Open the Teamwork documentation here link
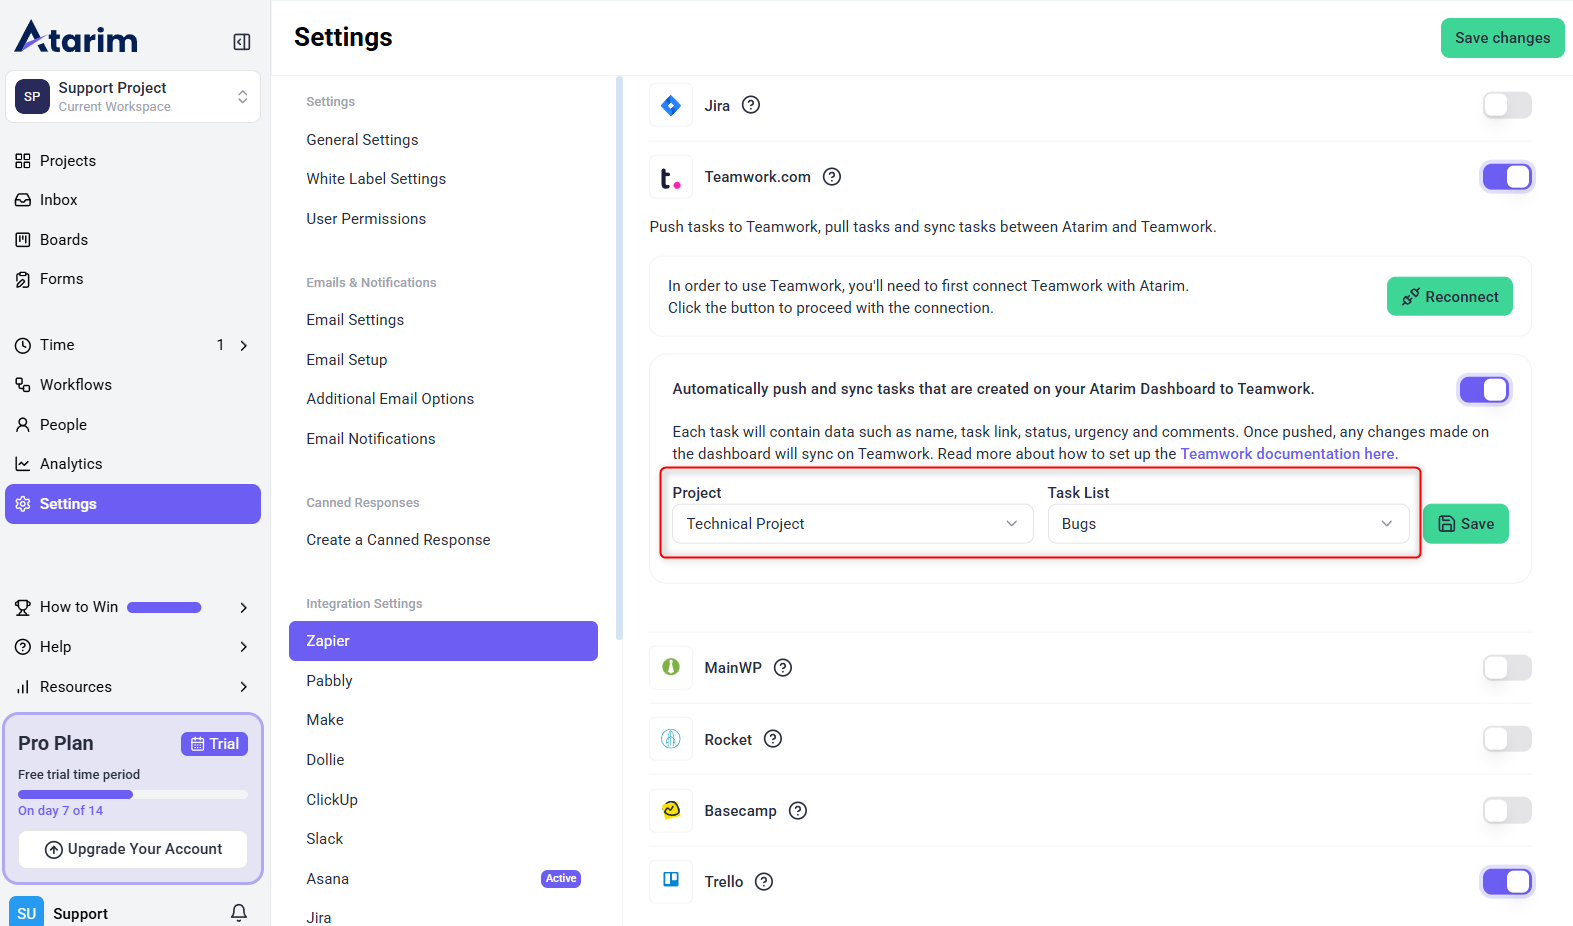The image size is (1573, 926). tap(1288, 454)
